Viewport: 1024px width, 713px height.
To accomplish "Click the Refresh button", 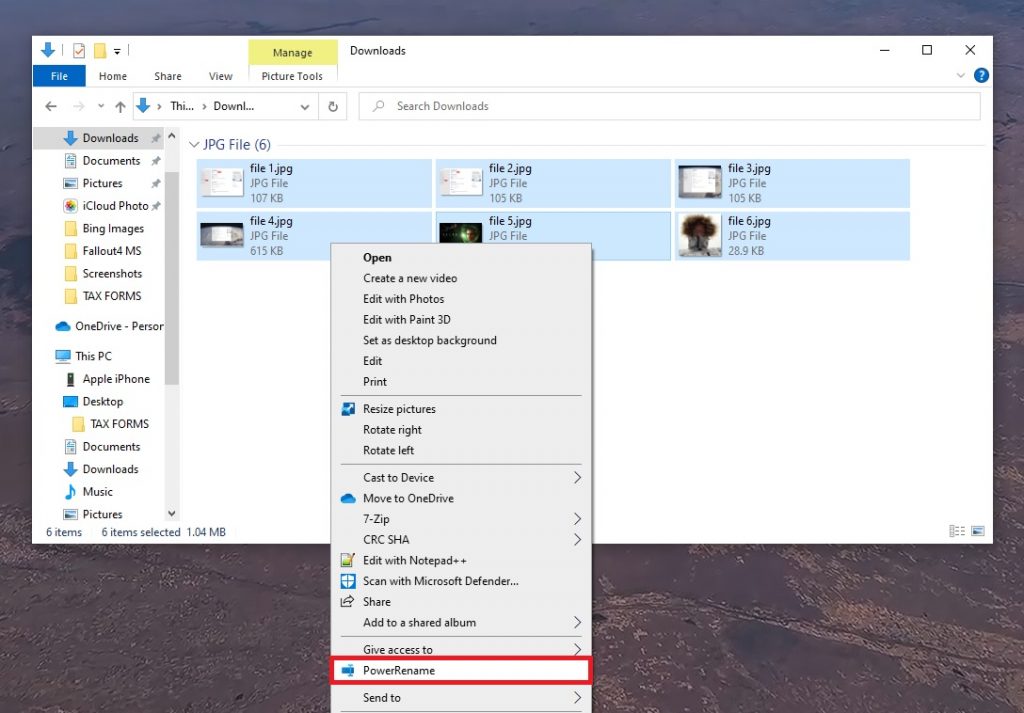I will coord(333,106).
